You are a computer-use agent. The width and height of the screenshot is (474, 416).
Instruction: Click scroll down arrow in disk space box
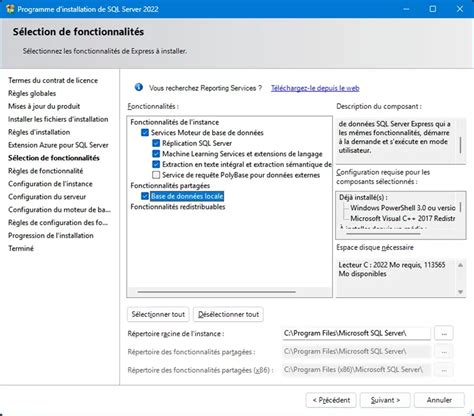tap(460, 292)
